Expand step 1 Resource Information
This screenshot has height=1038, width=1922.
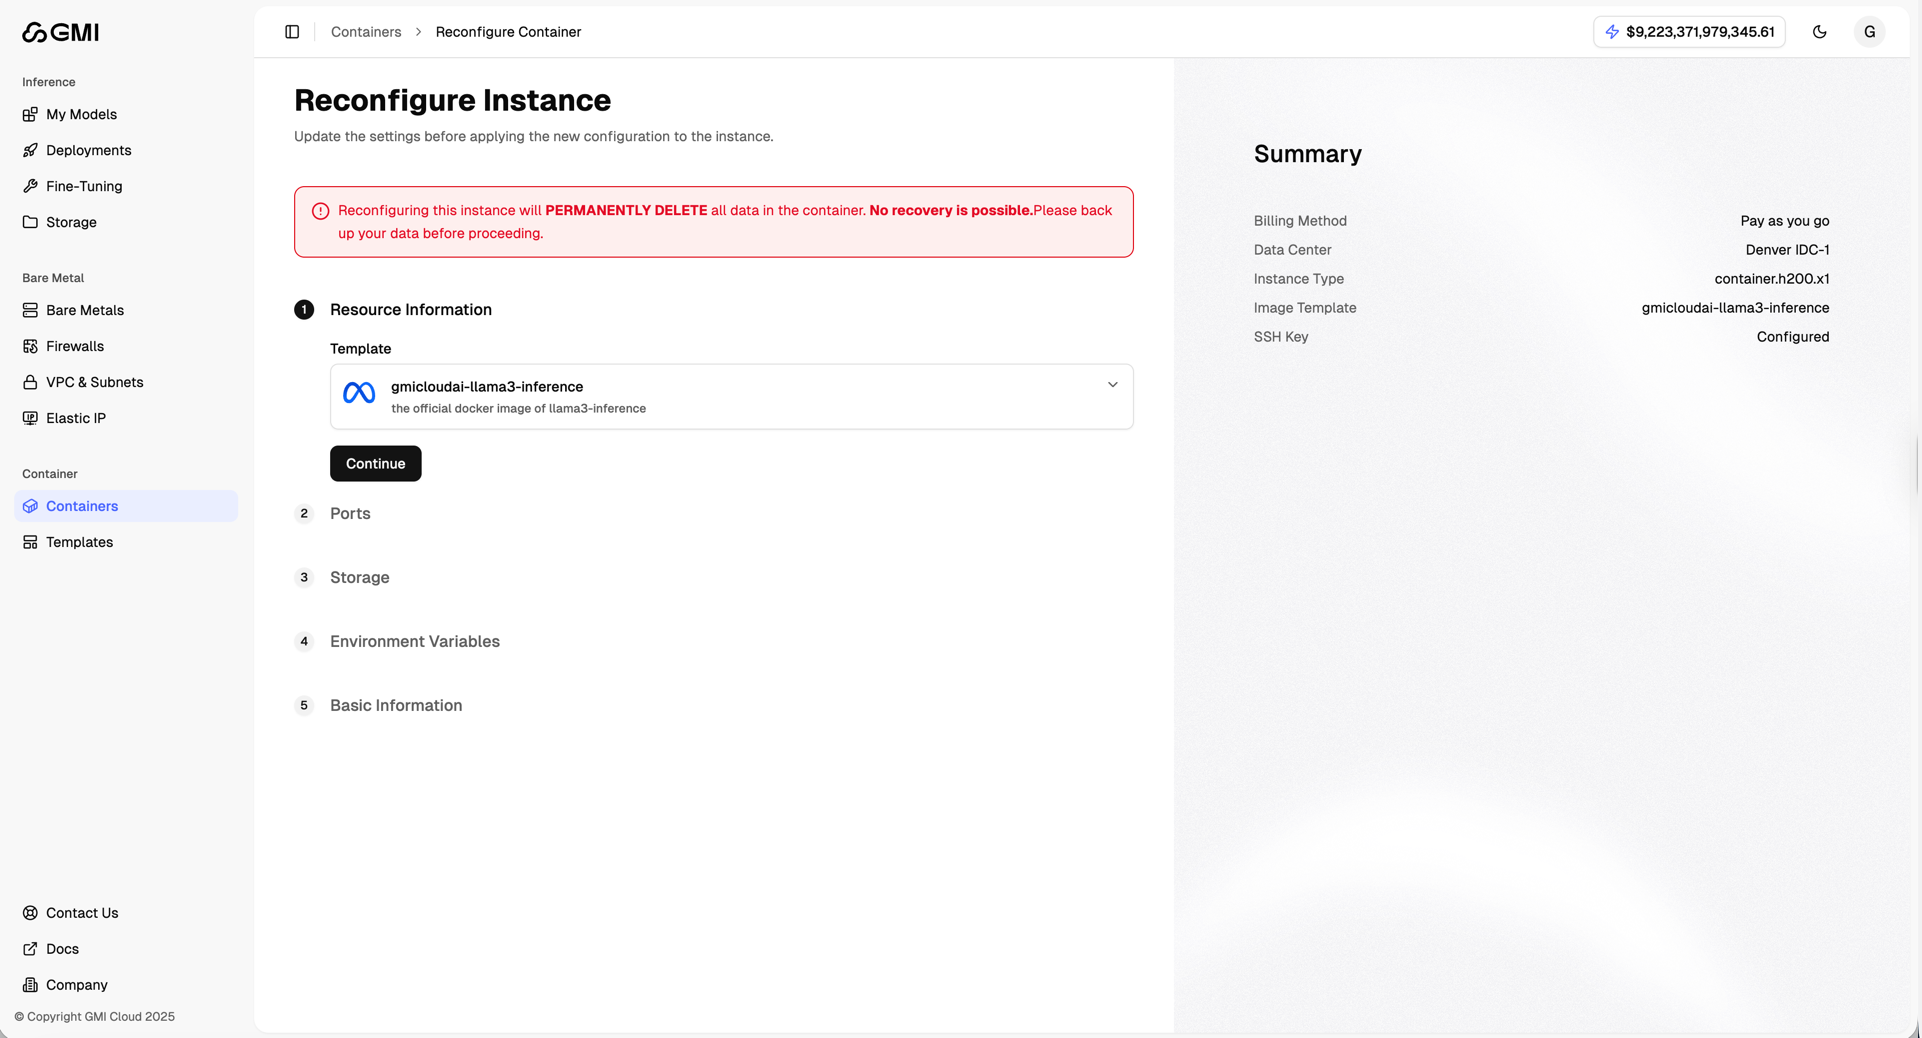pos(411,310)
